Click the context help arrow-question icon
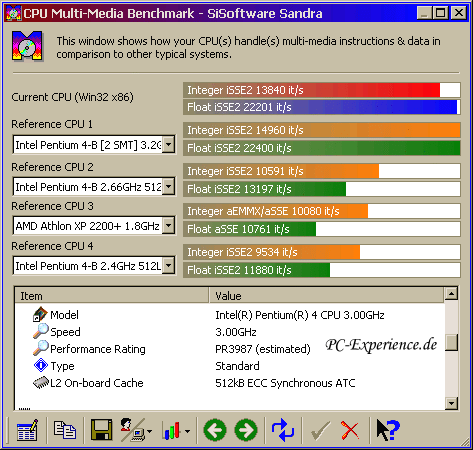 click(388, 430)
